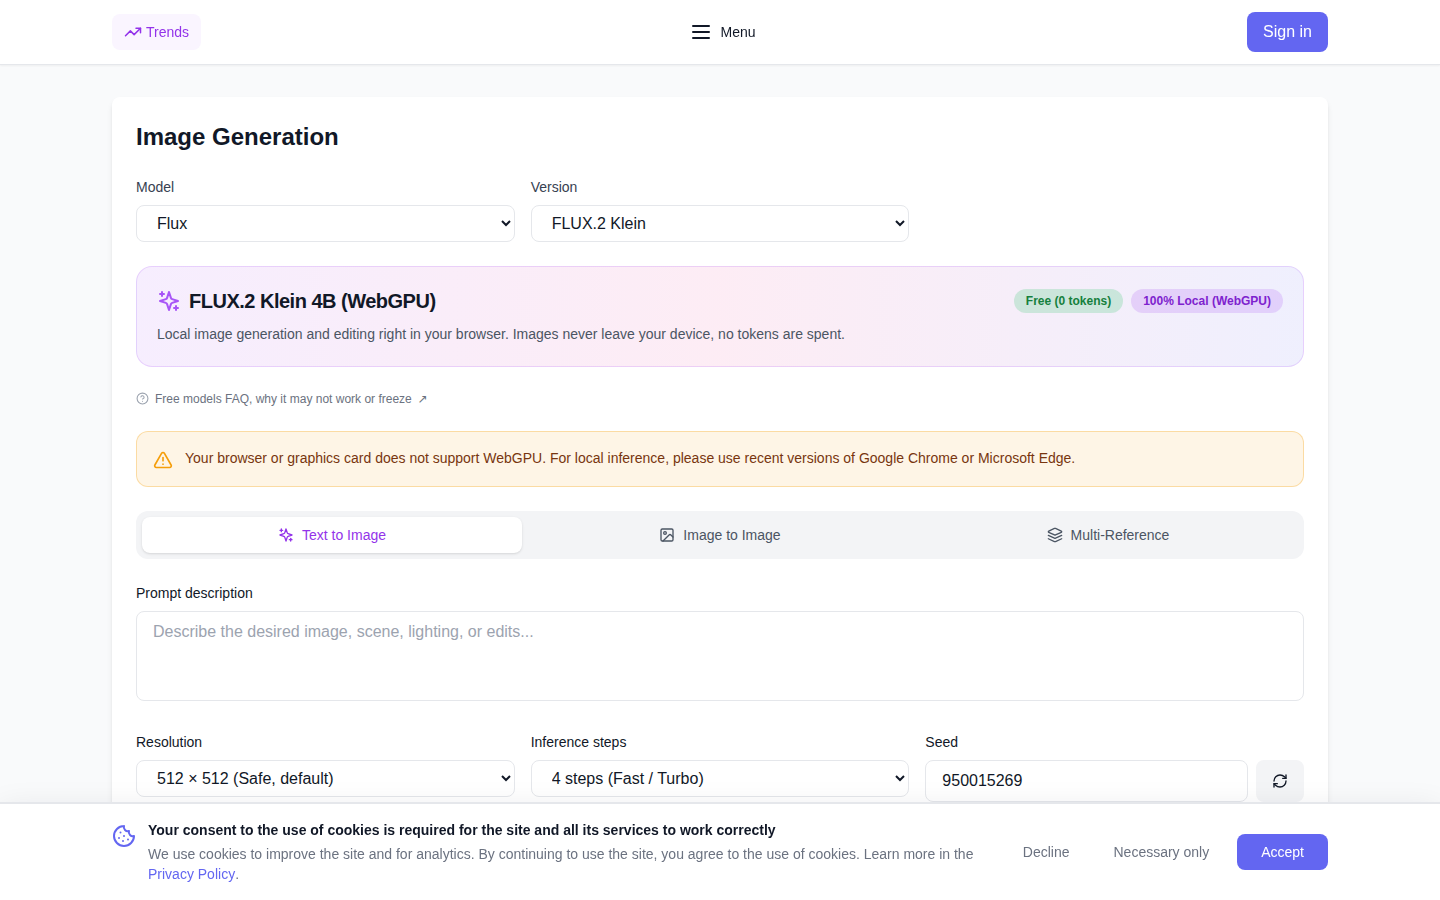Open the Version dropdown showing FLUX.2 Klein
Image resolution: width=1440 pixels, height=900 pixels.
(720, 223)
